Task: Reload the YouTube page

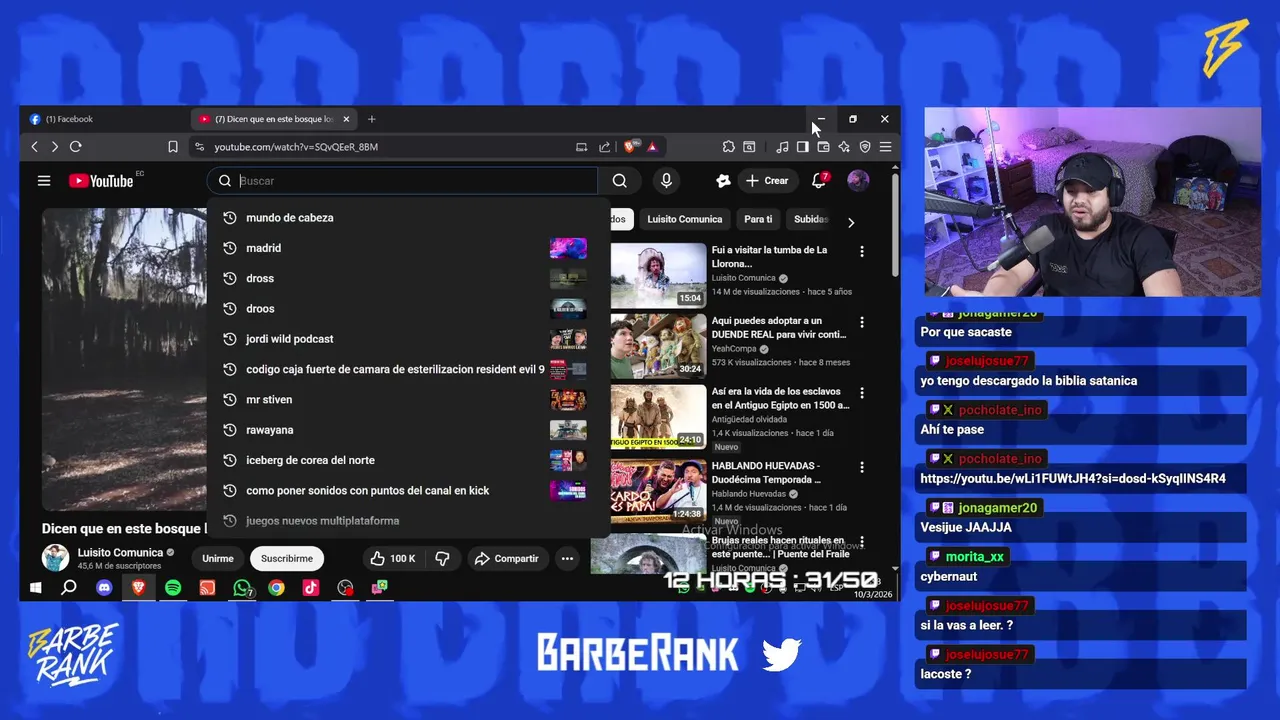Action: [76, 147]
